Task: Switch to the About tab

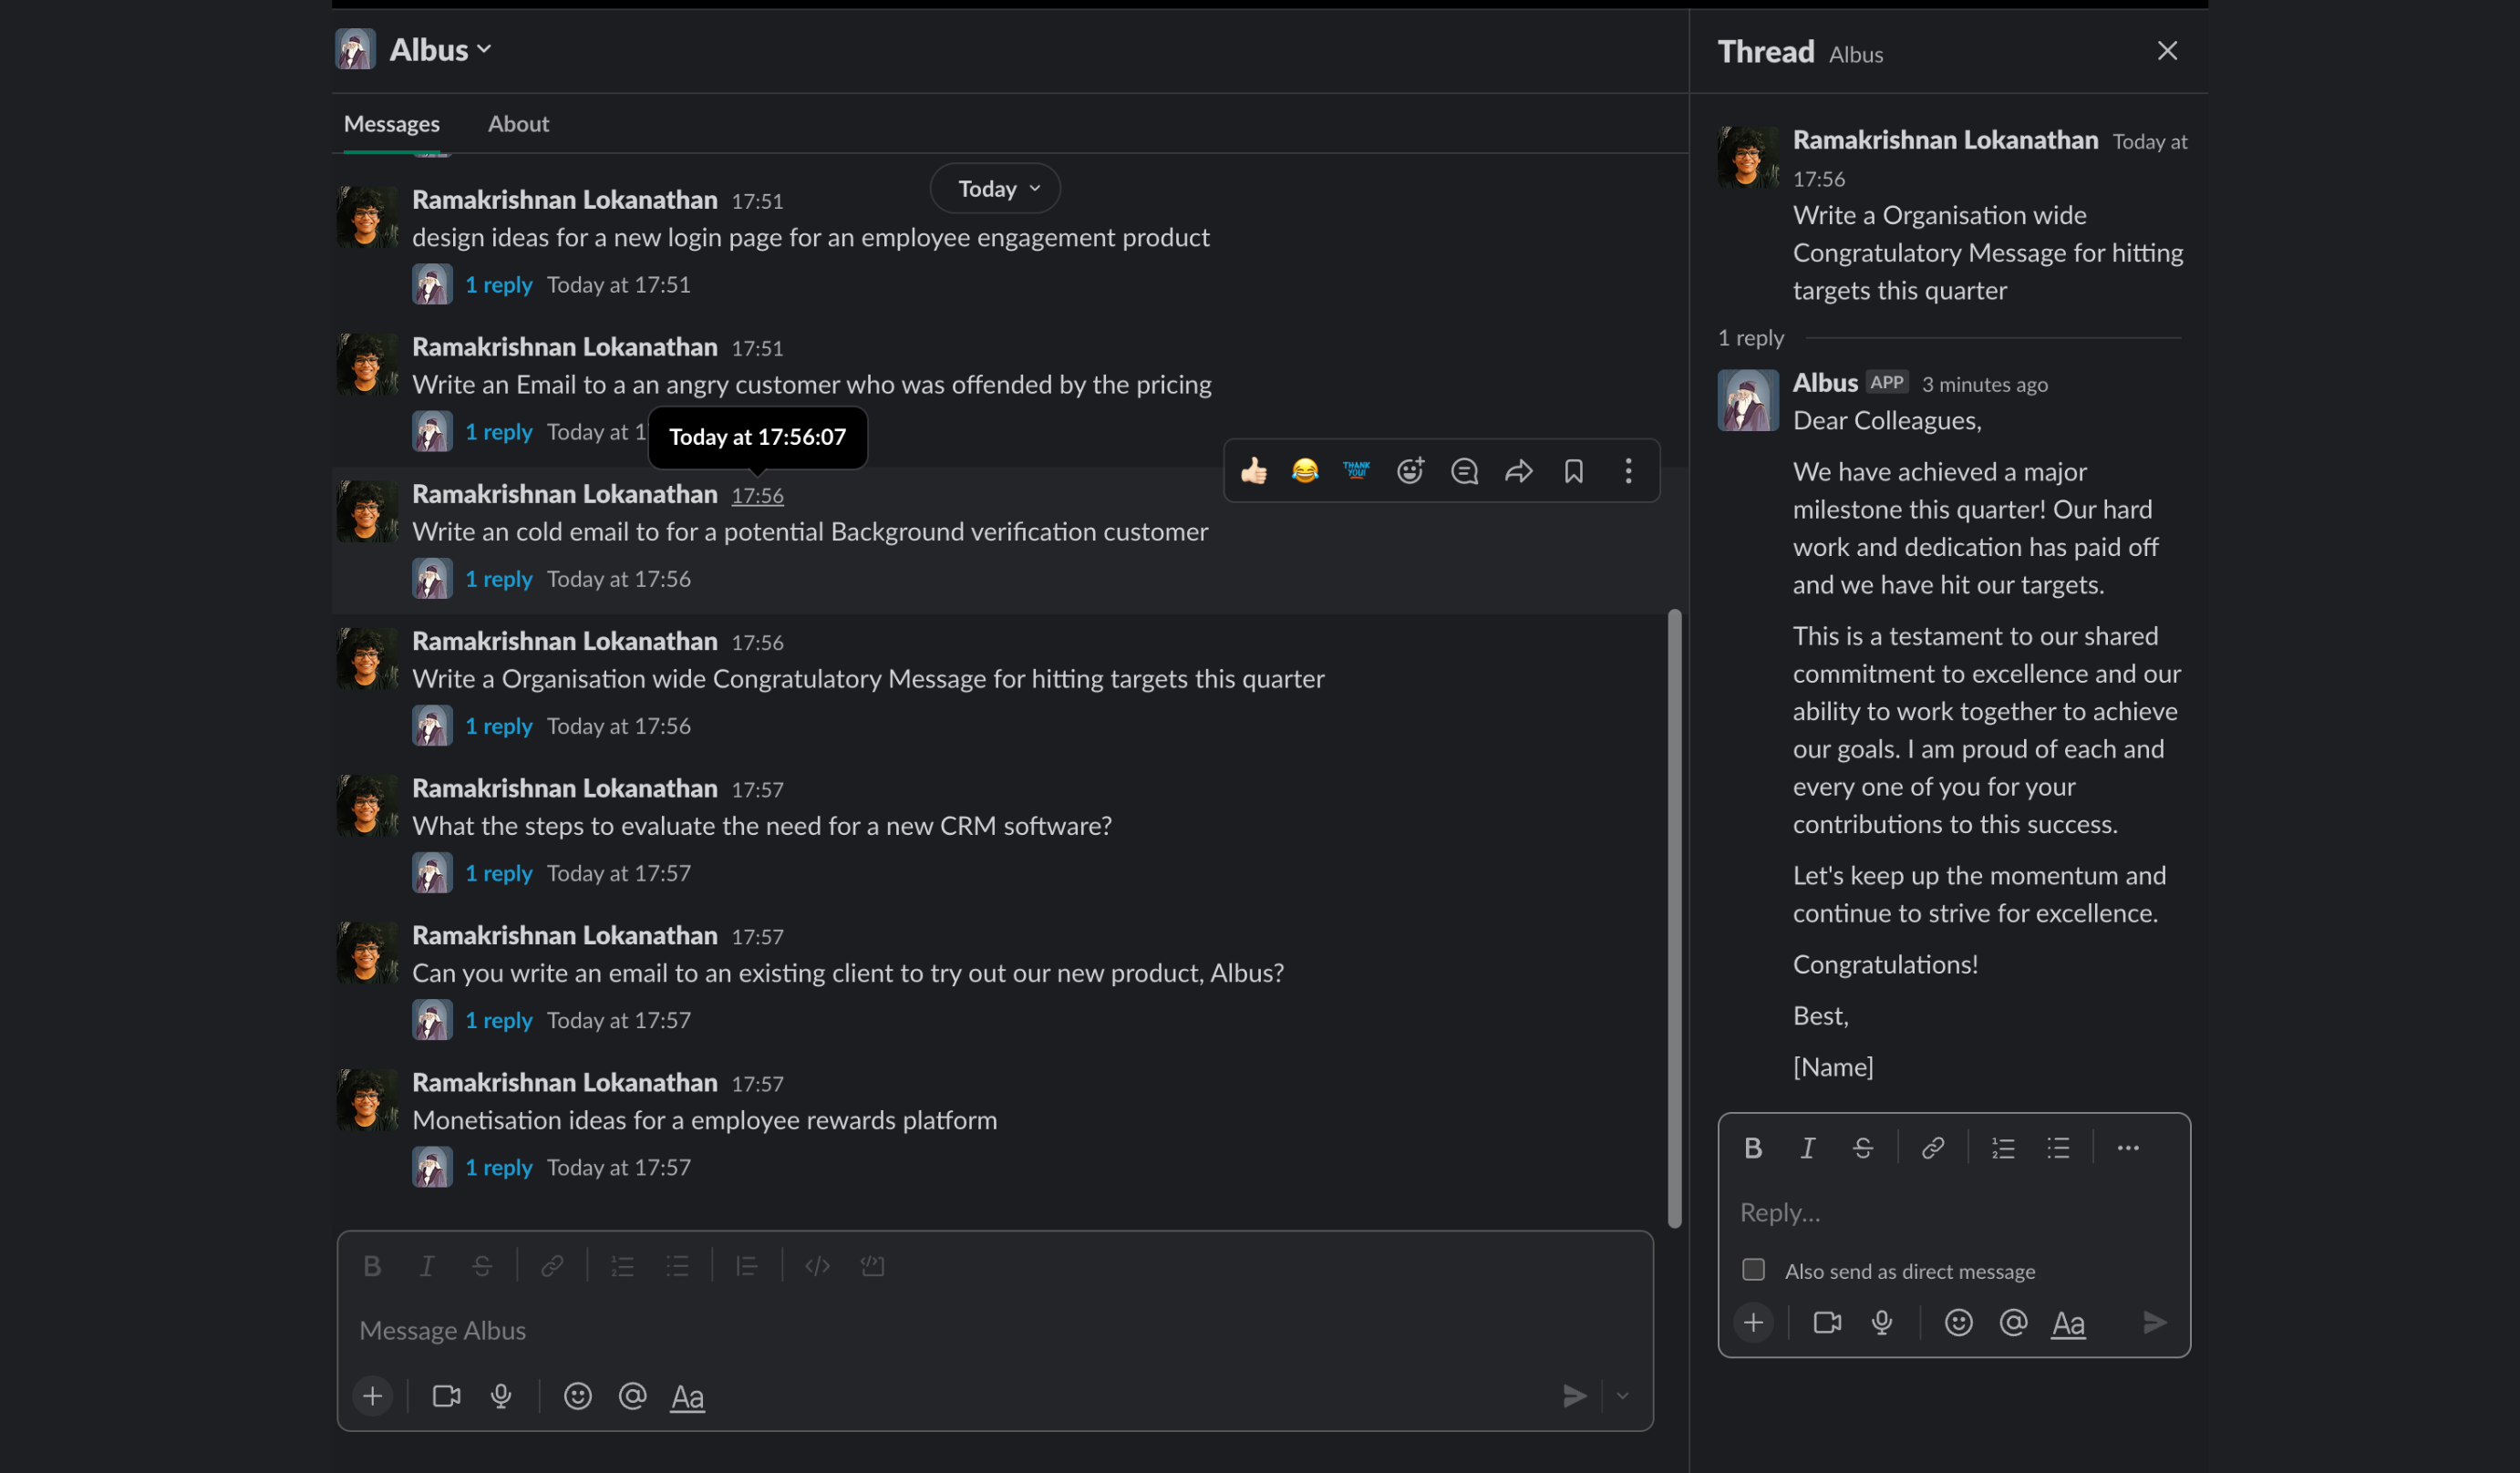Action: tap(518, 124)
